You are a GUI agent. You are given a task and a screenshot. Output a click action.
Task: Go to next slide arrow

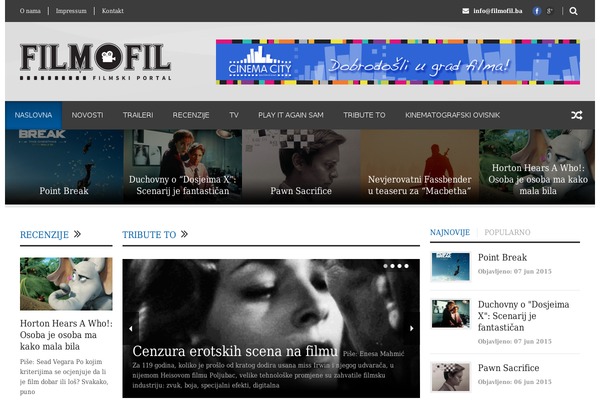412,328
